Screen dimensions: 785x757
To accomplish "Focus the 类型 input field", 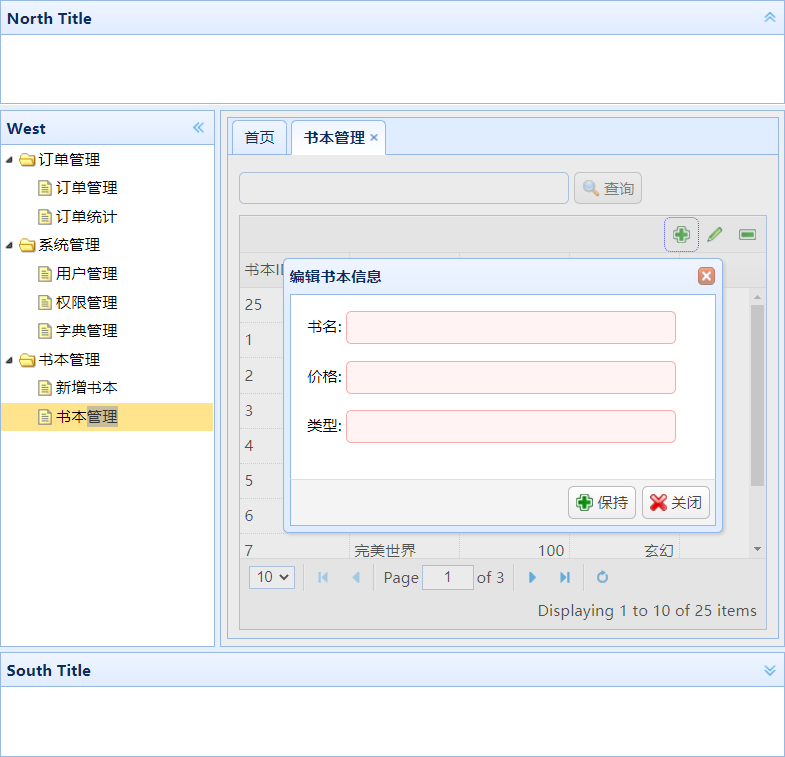I will [x=511, y=427].
